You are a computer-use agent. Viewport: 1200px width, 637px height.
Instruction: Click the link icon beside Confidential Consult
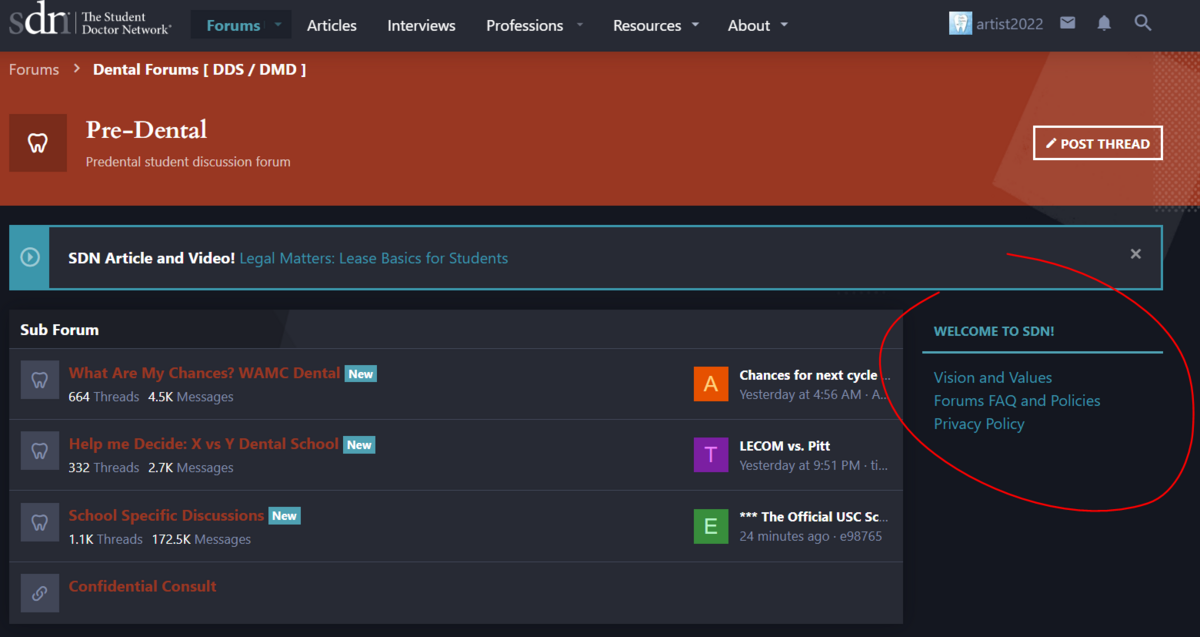point(40,593)
